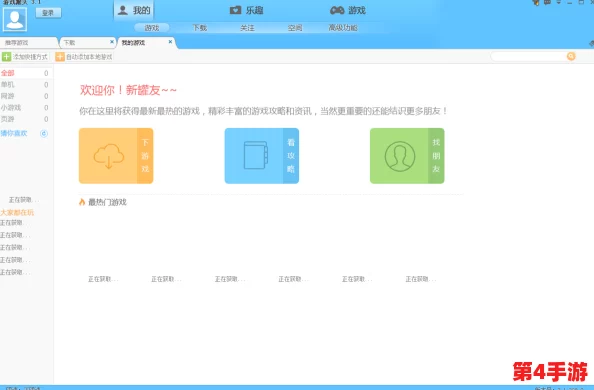The height and width of the screenshot is (390, 594).
Task: Click the user avatar picture
Action: coord(15,19)
